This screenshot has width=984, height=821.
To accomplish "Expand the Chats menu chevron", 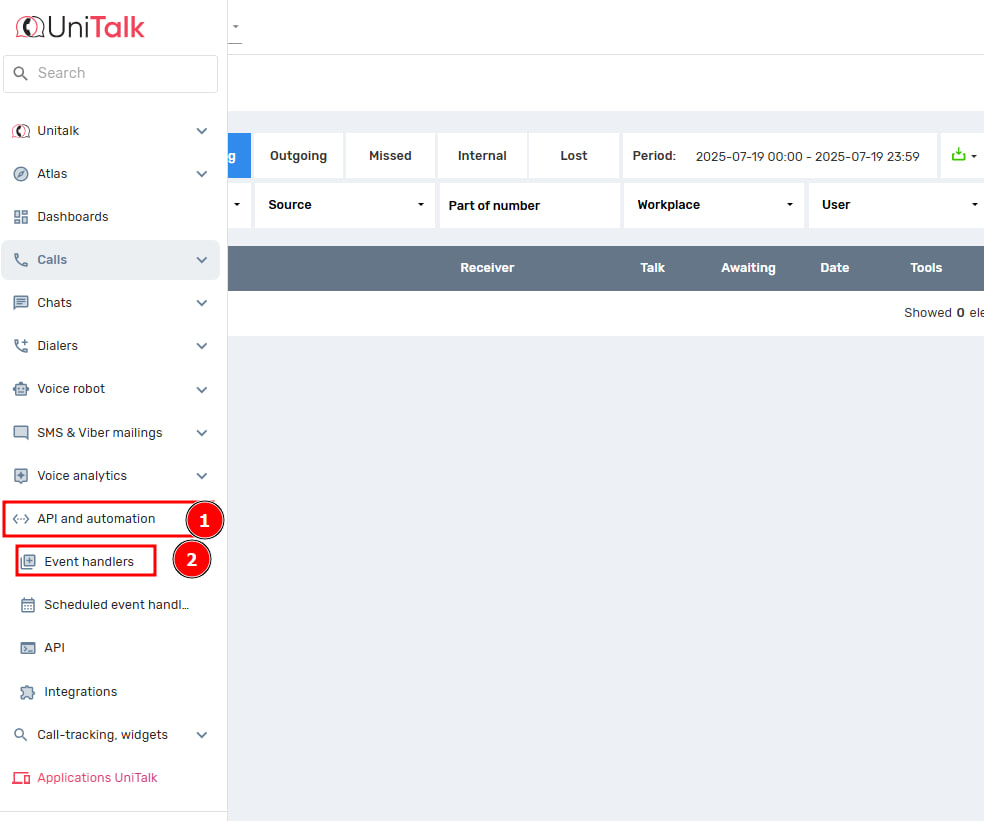I will tap(202, 303).
